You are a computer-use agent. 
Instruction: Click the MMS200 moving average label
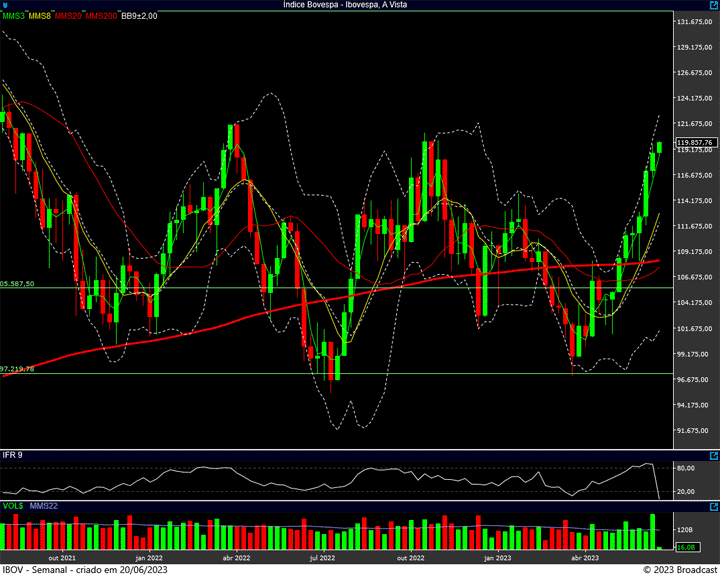tap(101, 16)
